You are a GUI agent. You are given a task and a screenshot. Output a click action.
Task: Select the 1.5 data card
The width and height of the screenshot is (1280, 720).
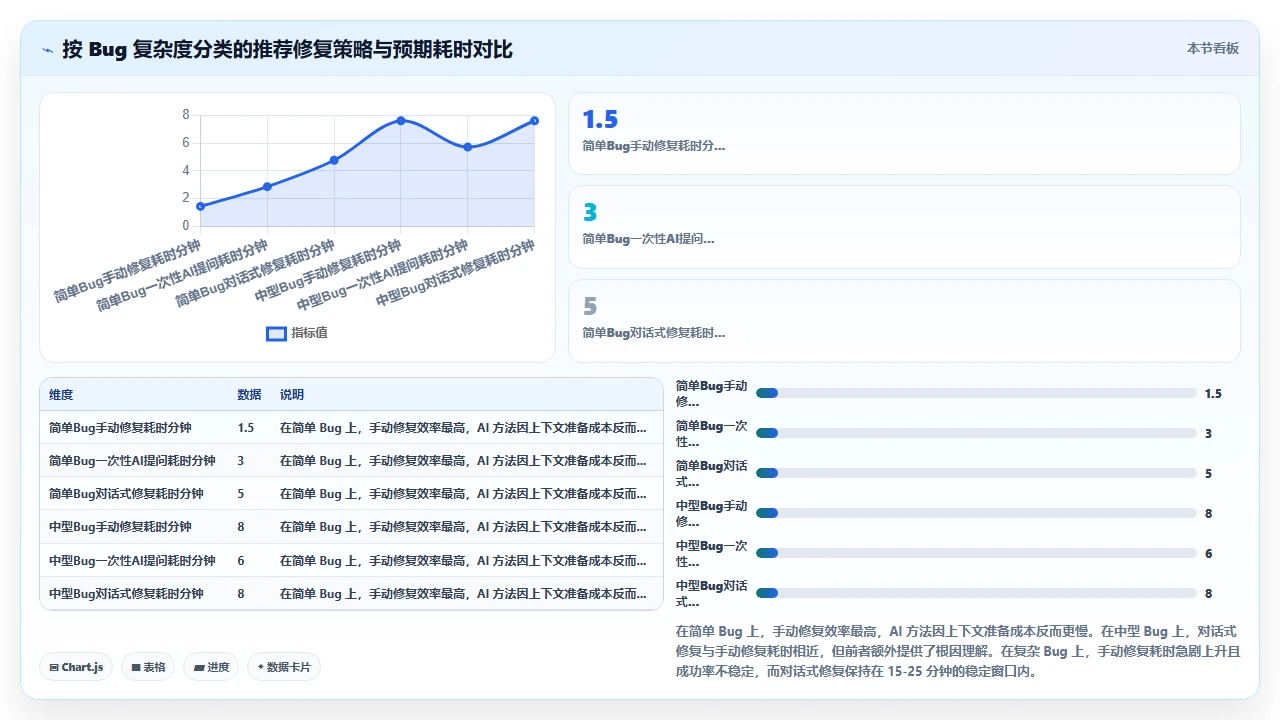pos(904,134)
